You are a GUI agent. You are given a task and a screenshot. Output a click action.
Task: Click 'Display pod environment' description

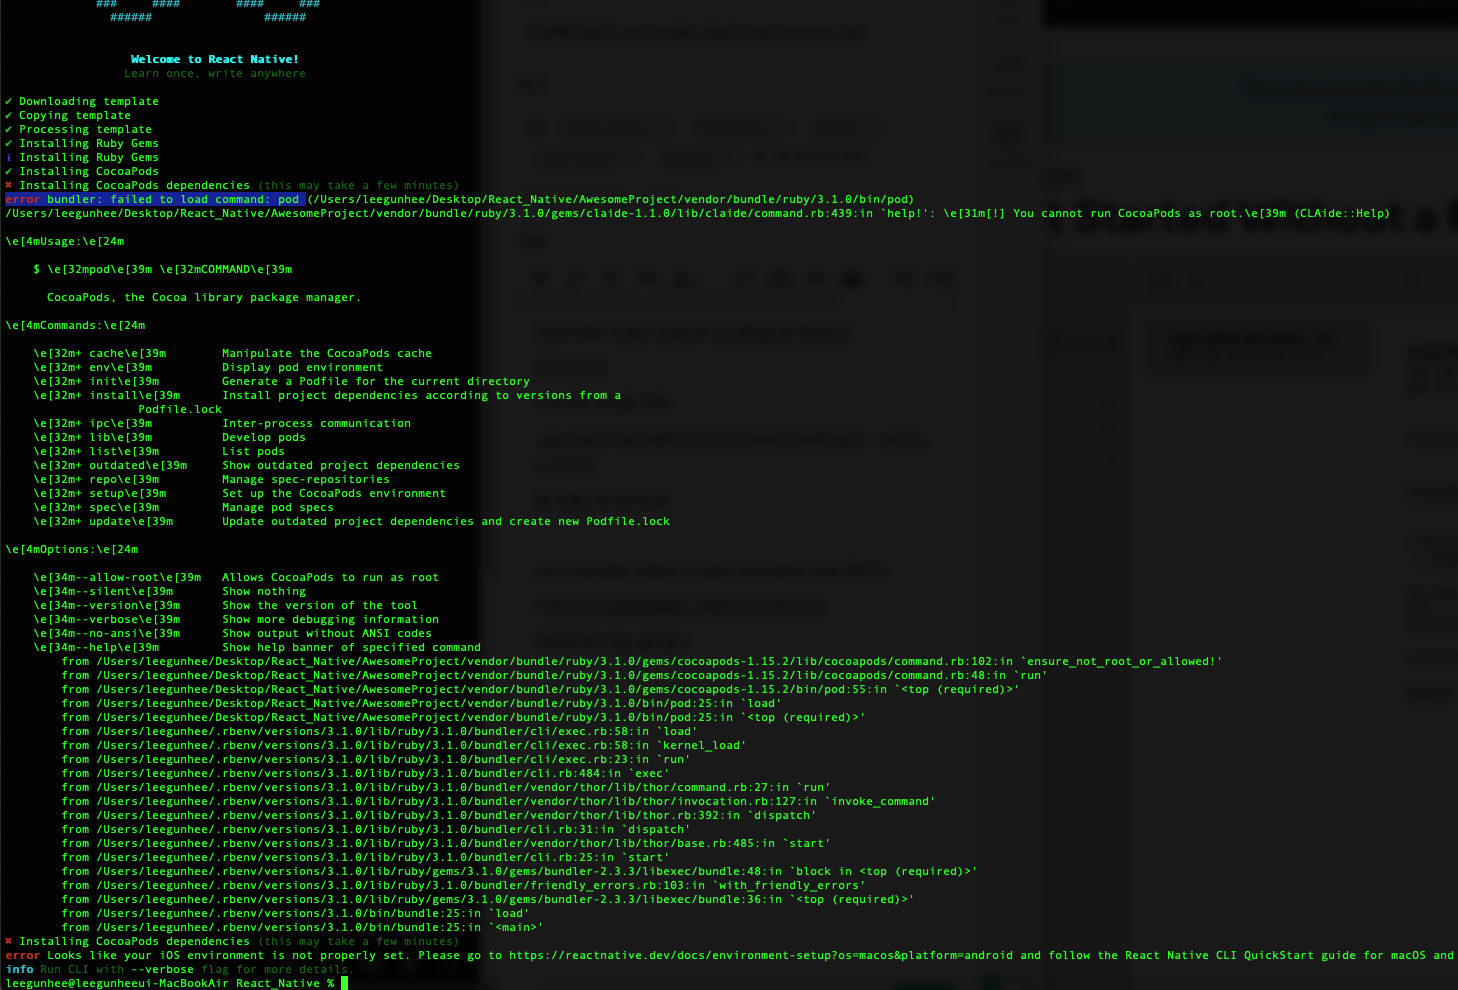(x=302, y=368)
